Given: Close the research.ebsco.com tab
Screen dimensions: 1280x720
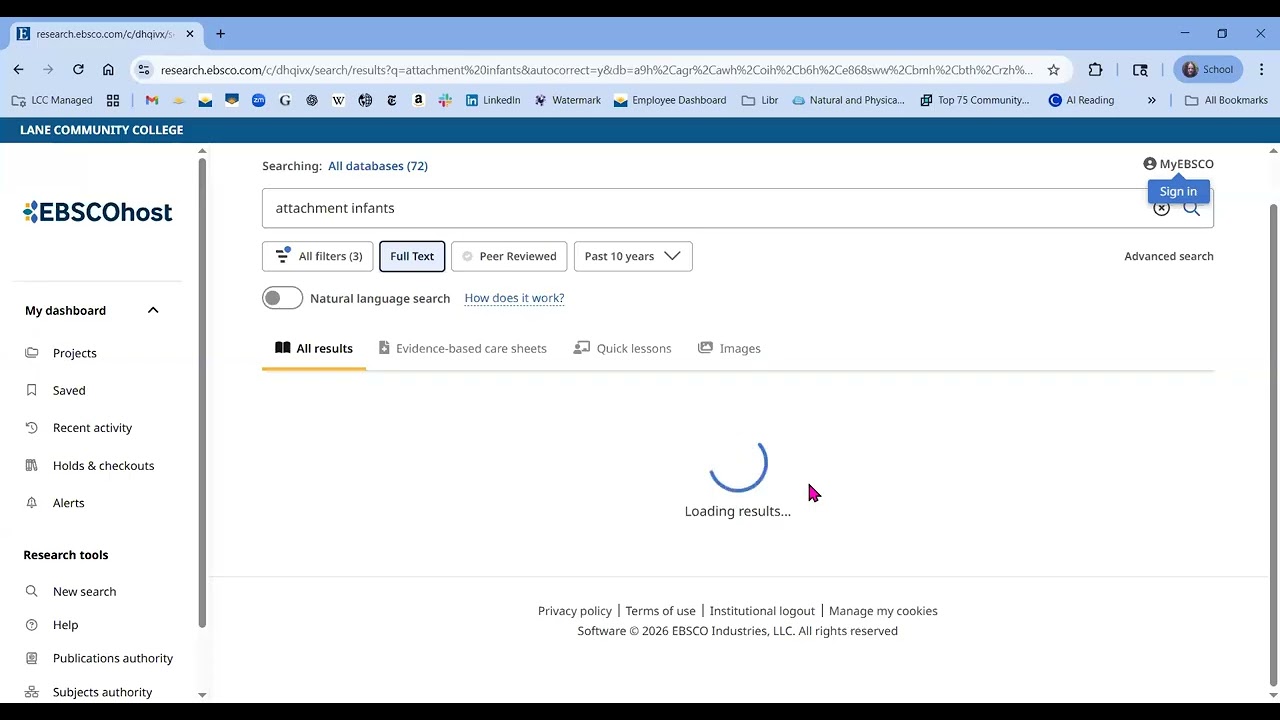Looking at the screenshot, I should [190, 34].
